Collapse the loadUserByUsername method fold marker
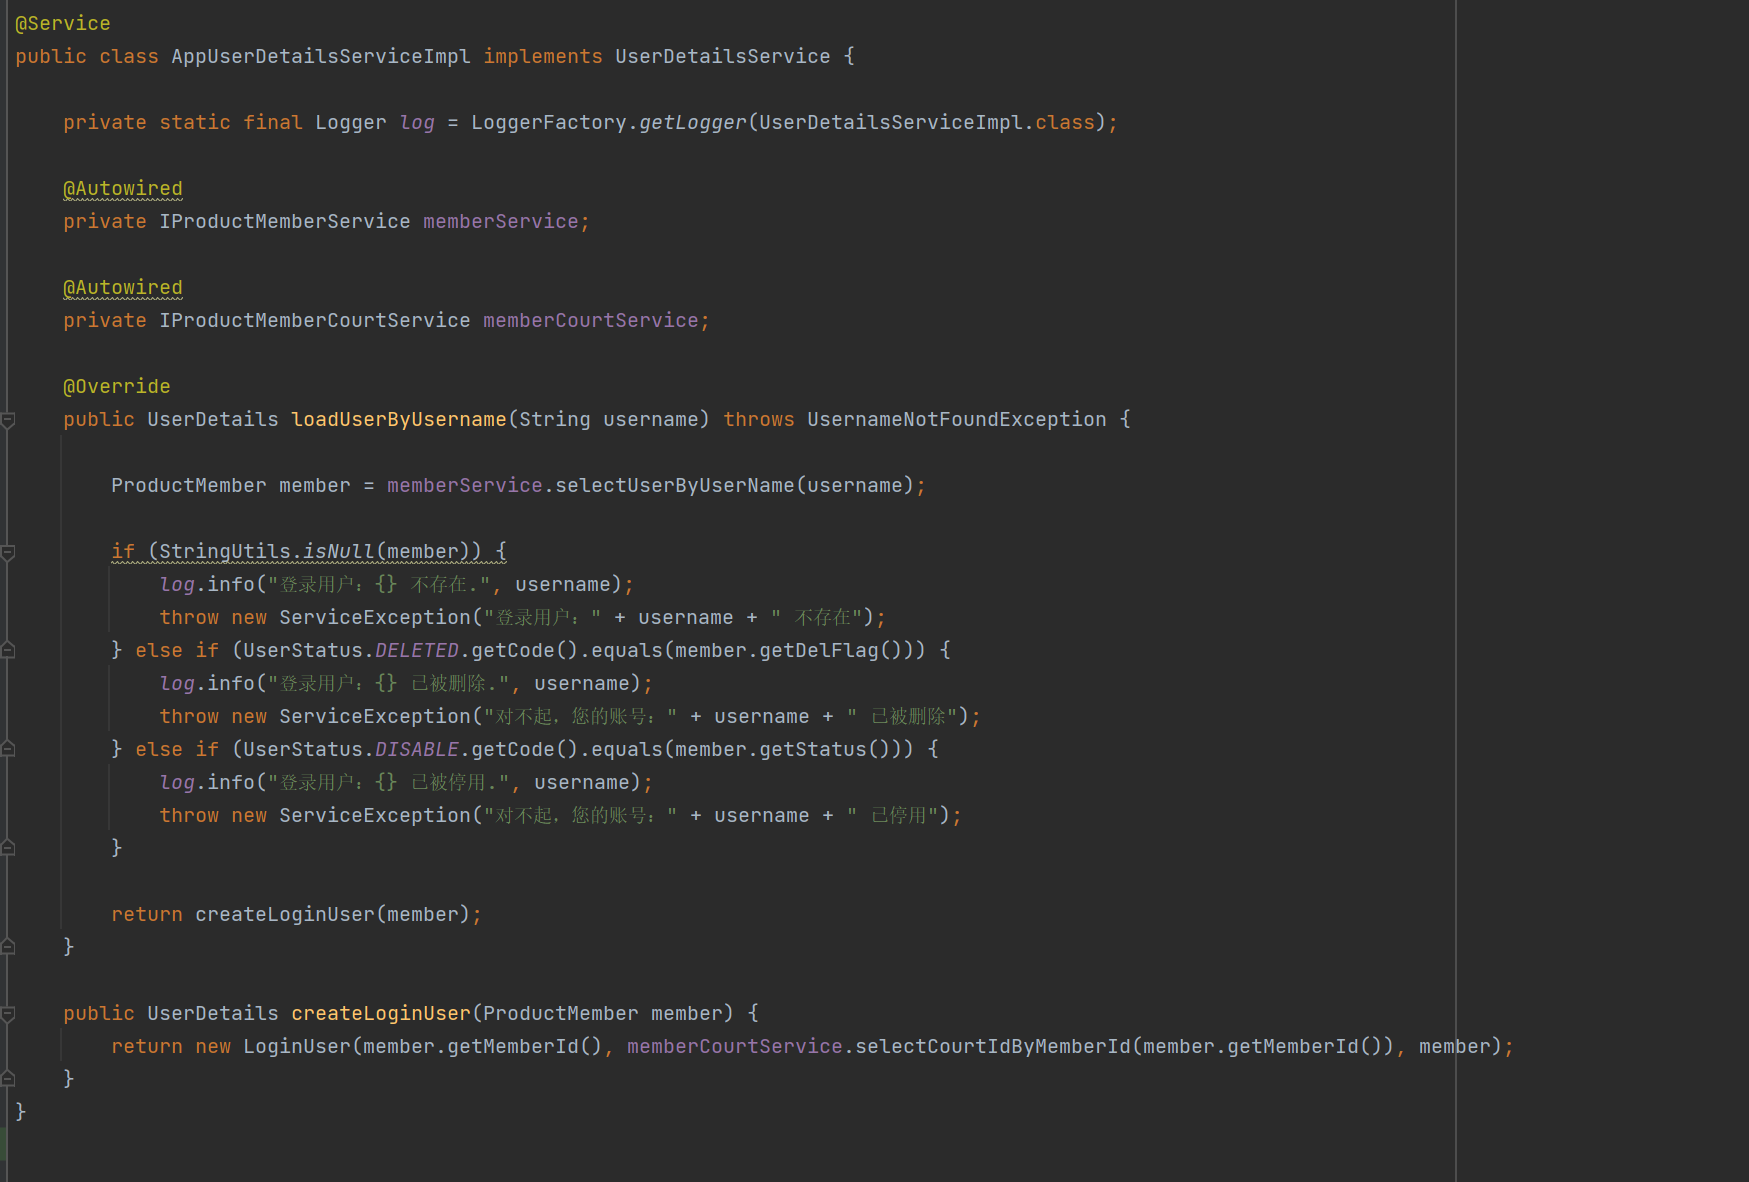The width and height of the screenshot is (1749, 1182). click(x=8, y=420)
